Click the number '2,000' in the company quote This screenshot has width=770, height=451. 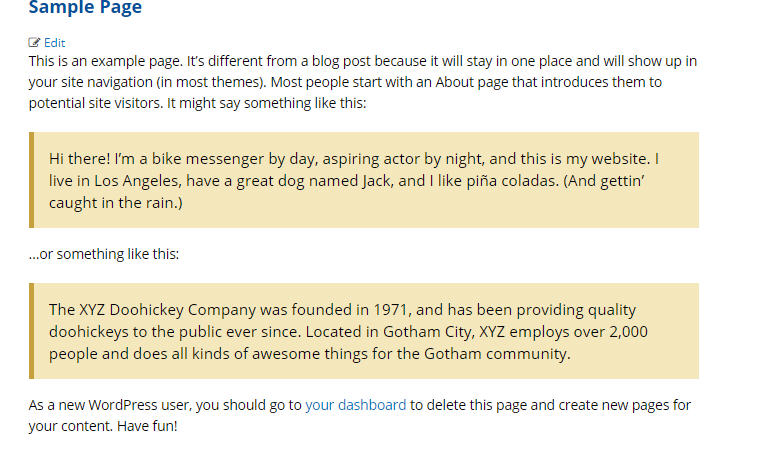628,332
